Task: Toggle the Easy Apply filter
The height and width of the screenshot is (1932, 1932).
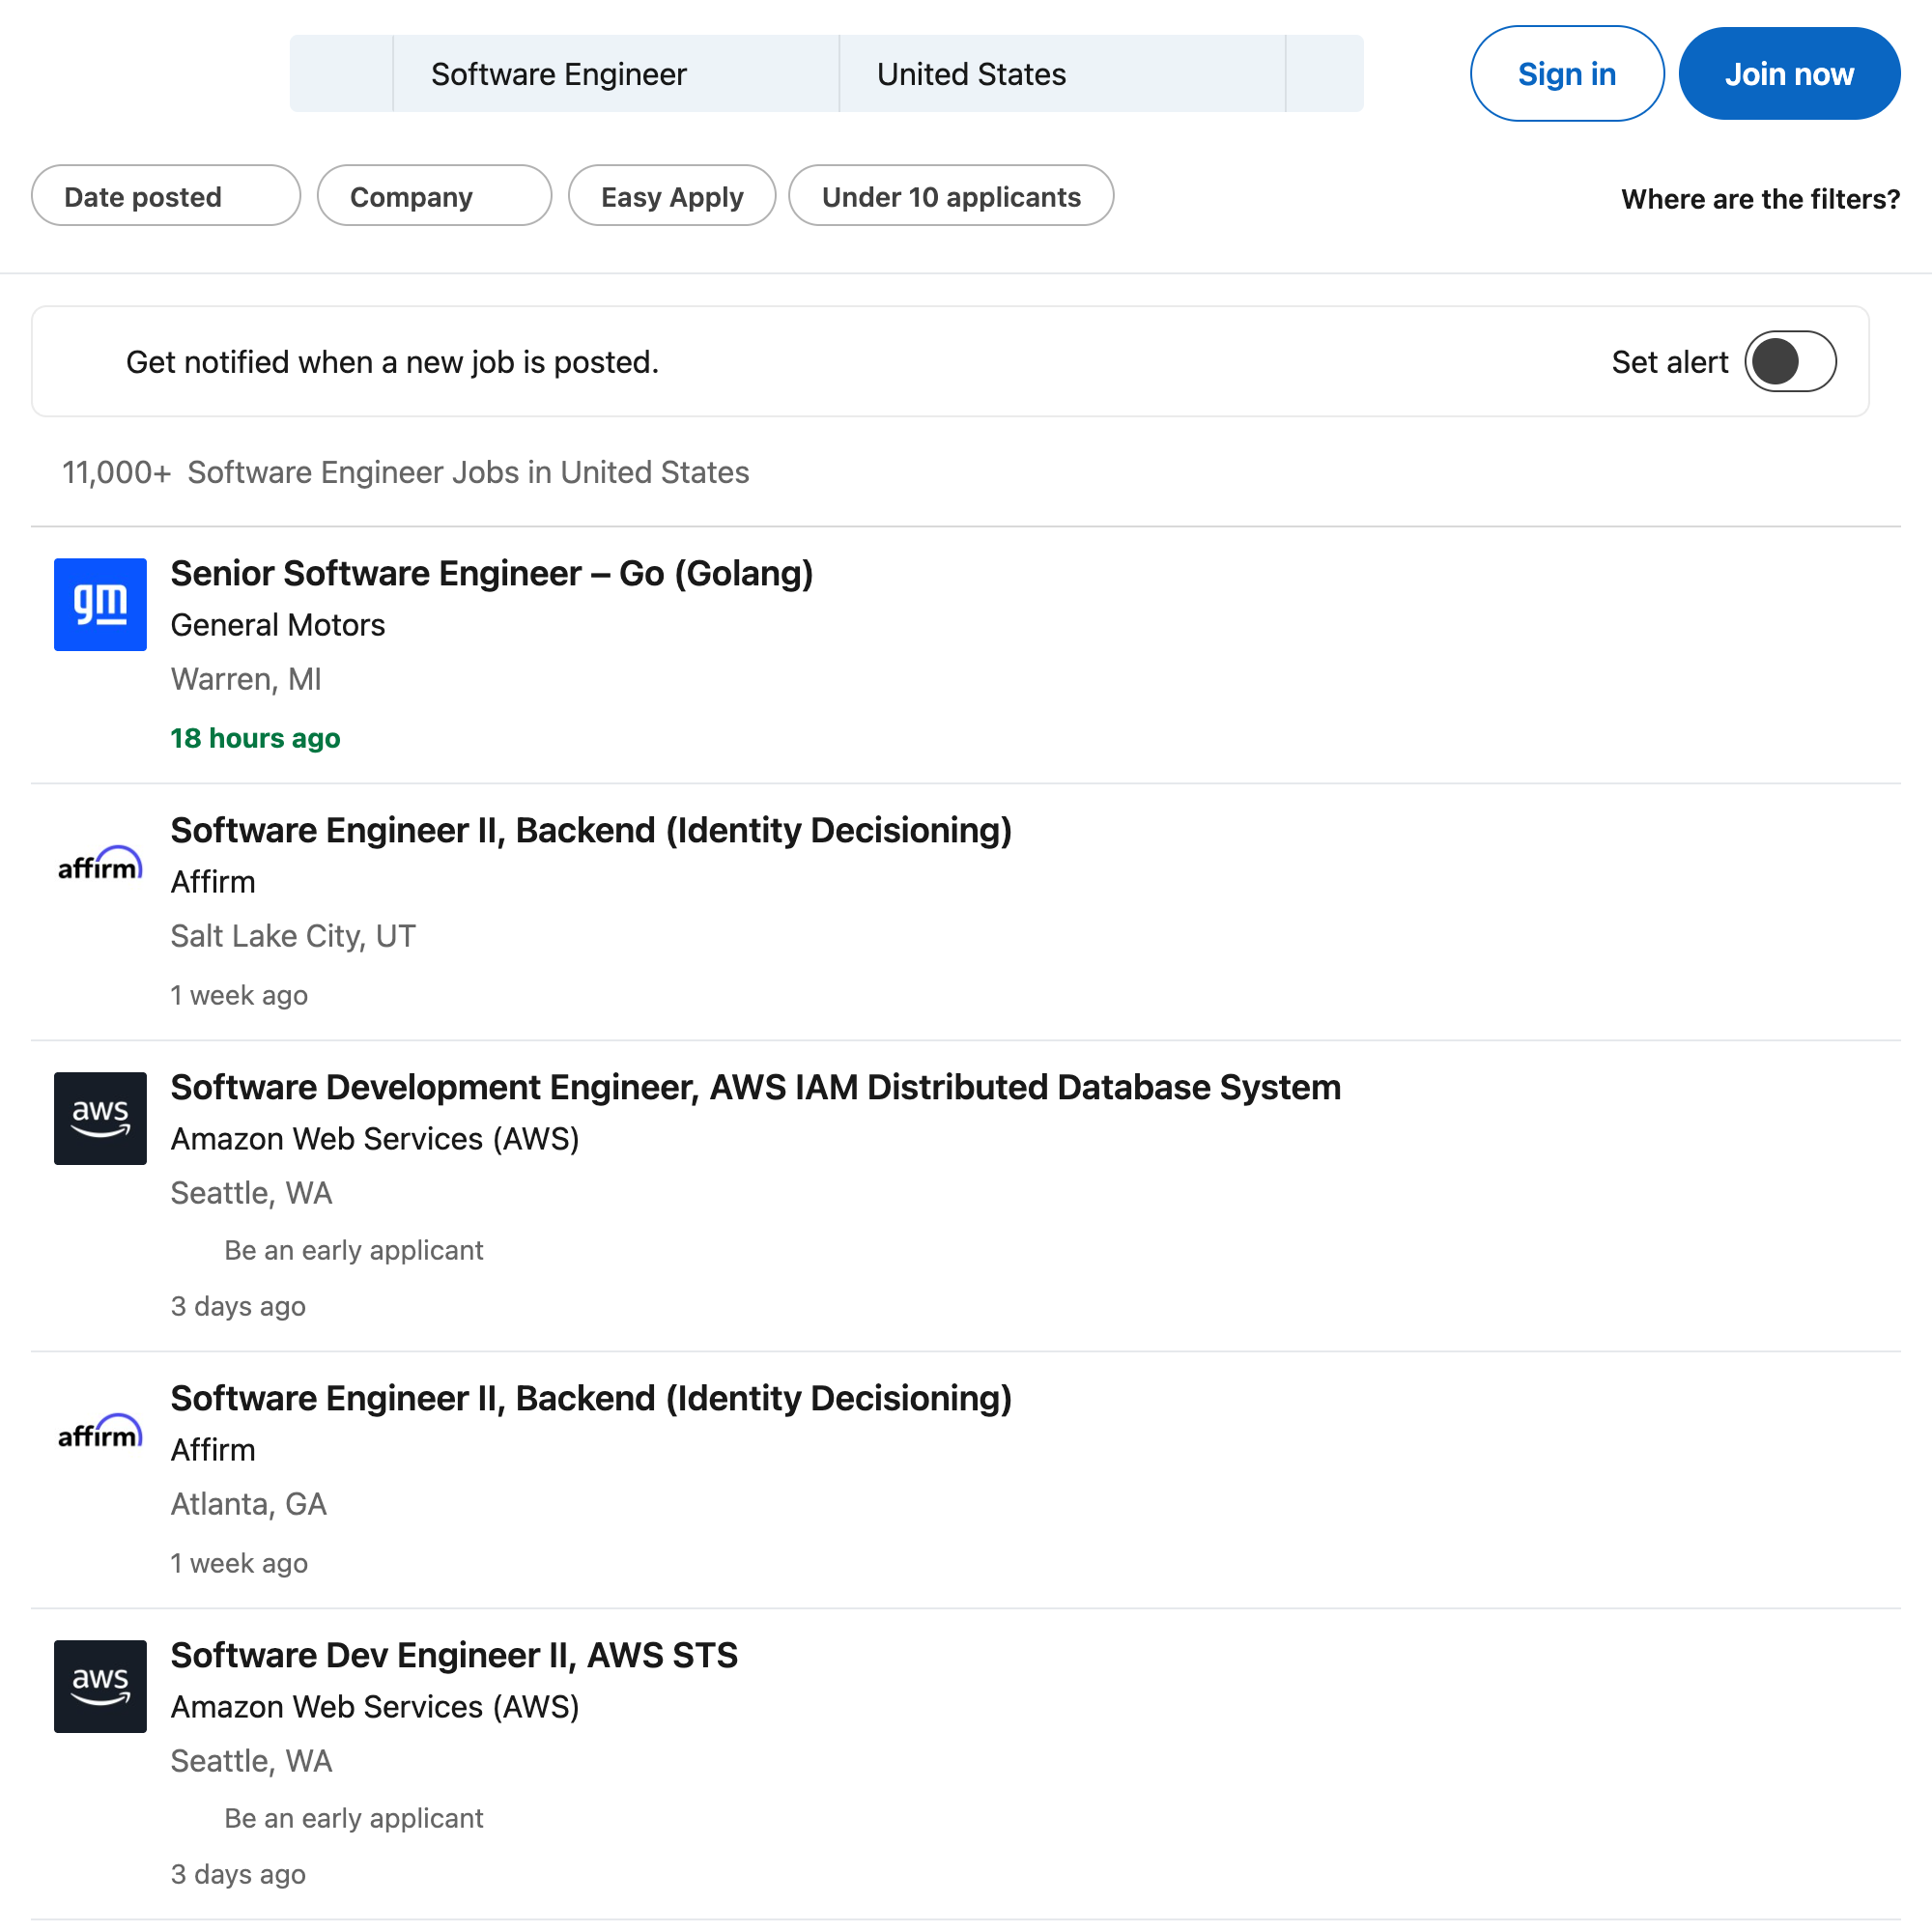Action: click(672, 196)
